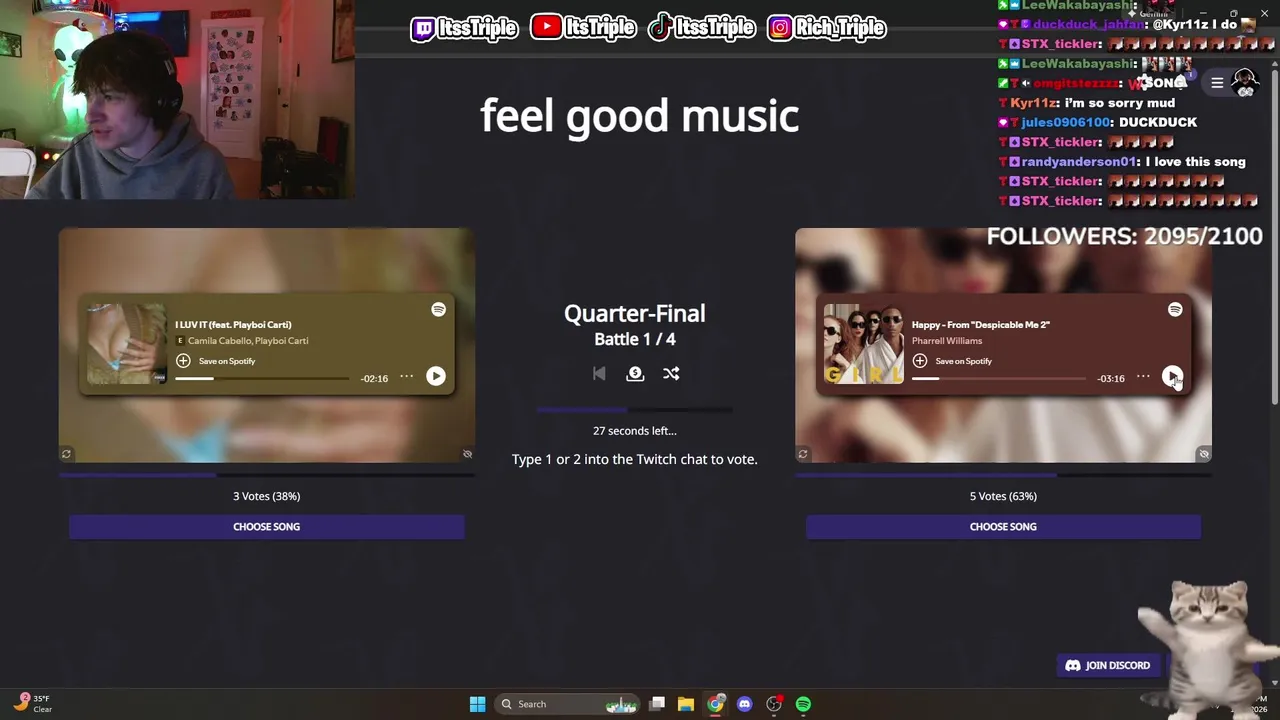This screenshot has width=1280, height=720.
Task: Hide the left song embed video
Action: (467, 454)
